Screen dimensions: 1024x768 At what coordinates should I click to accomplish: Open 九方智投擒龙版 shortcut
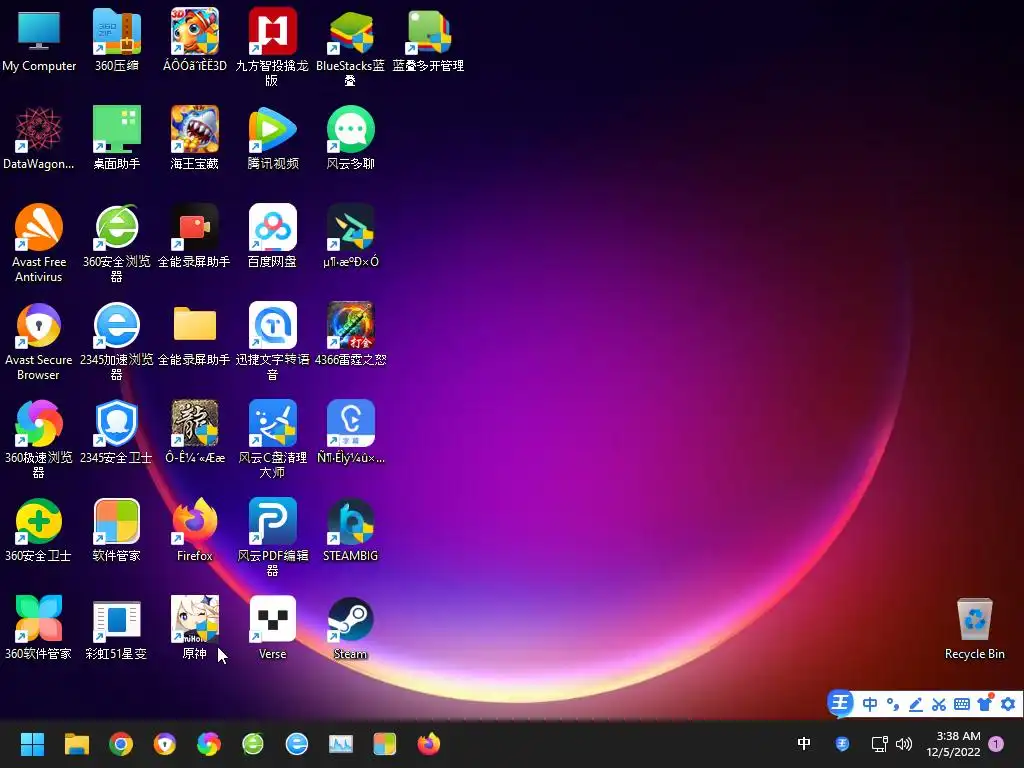coord(272,47)
